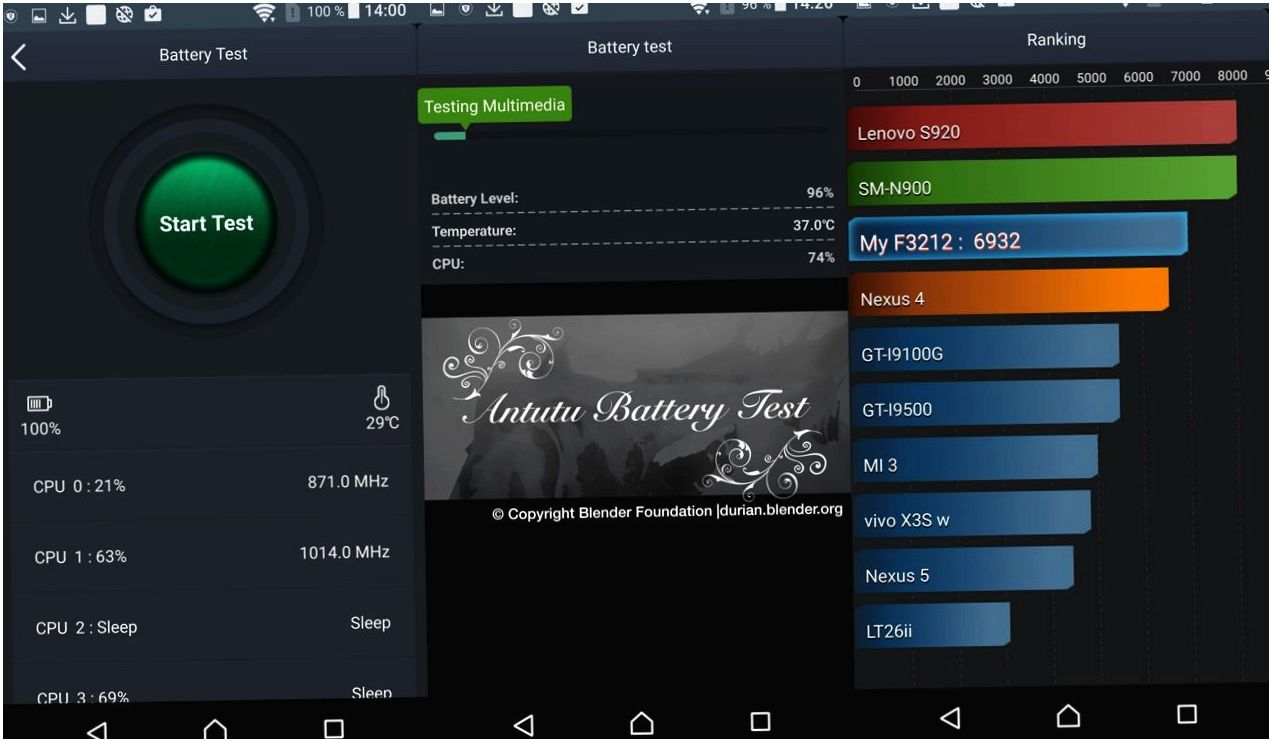
Task: Select the GT-I9500 ranking bar
Action: (x=985, y=405)
